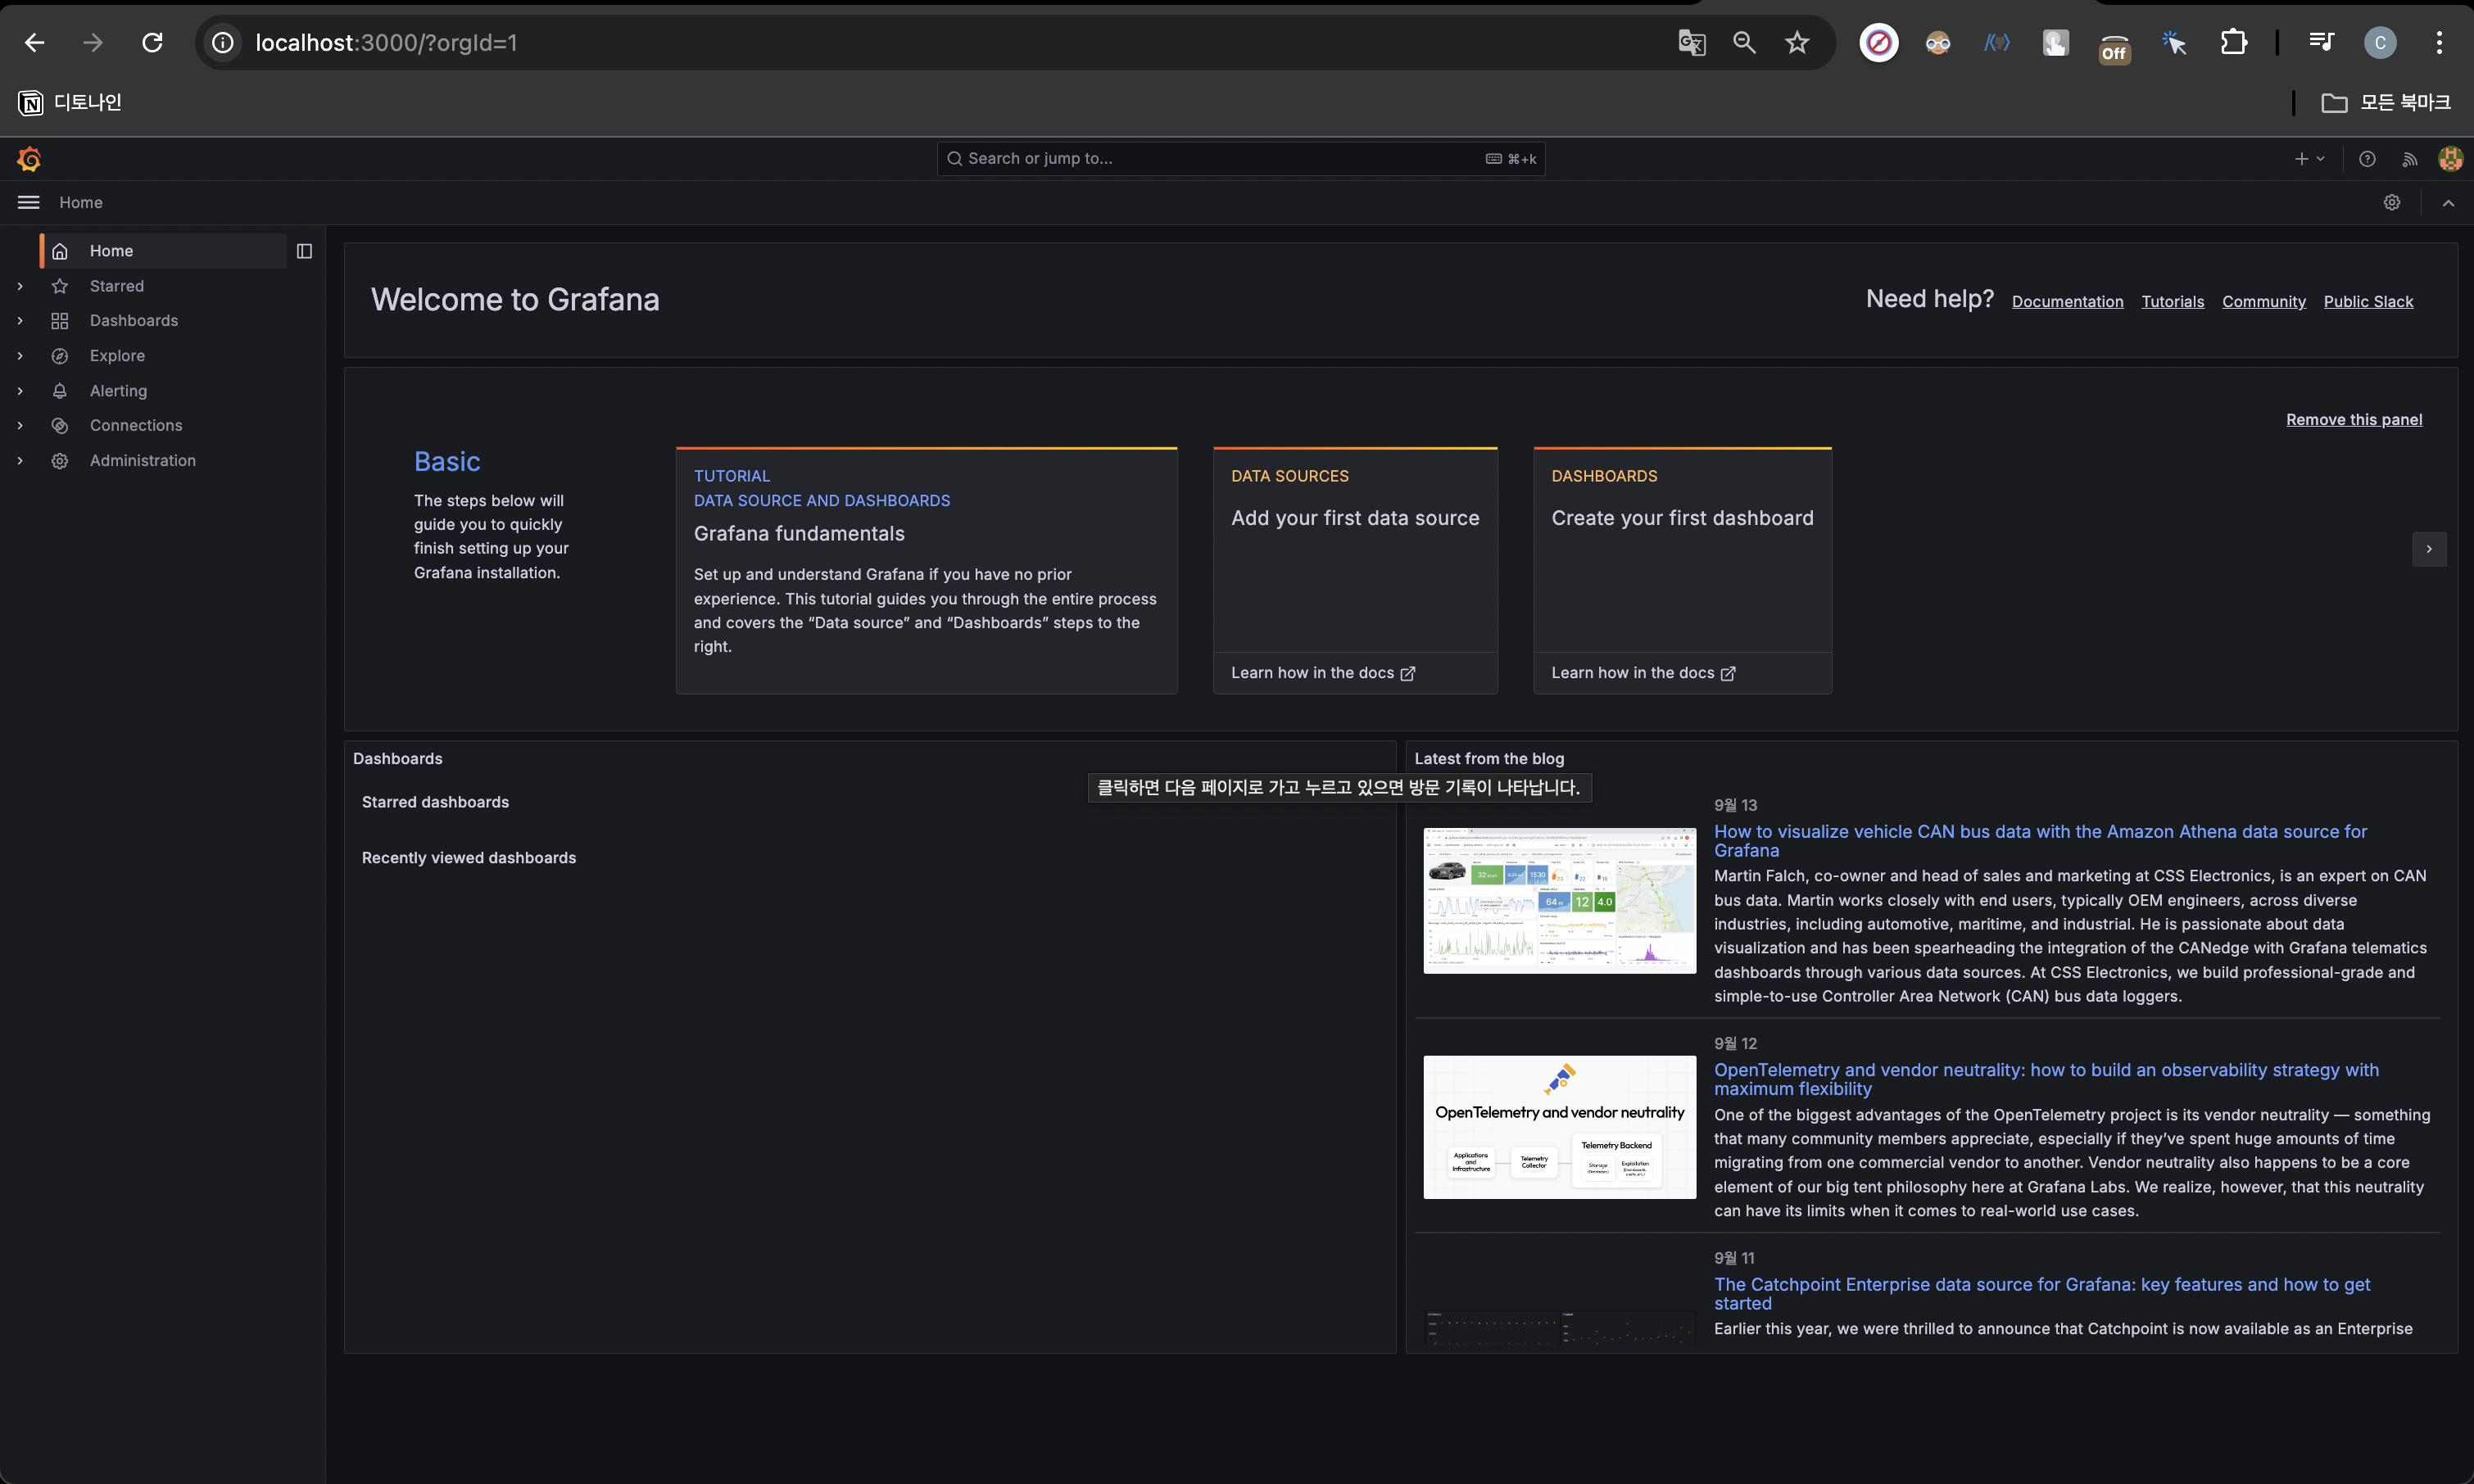This screenshot has width=2474, height=1484.
Task: Select Alerting in the sidebar
Action: click(x=118, y=391)
